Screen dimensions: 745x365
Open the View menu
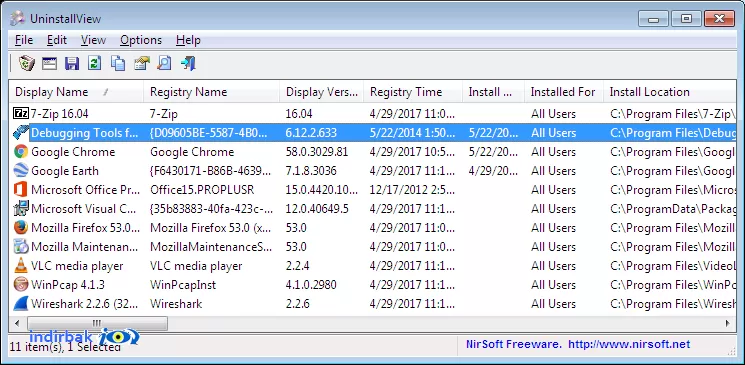[x=93, y=40]
